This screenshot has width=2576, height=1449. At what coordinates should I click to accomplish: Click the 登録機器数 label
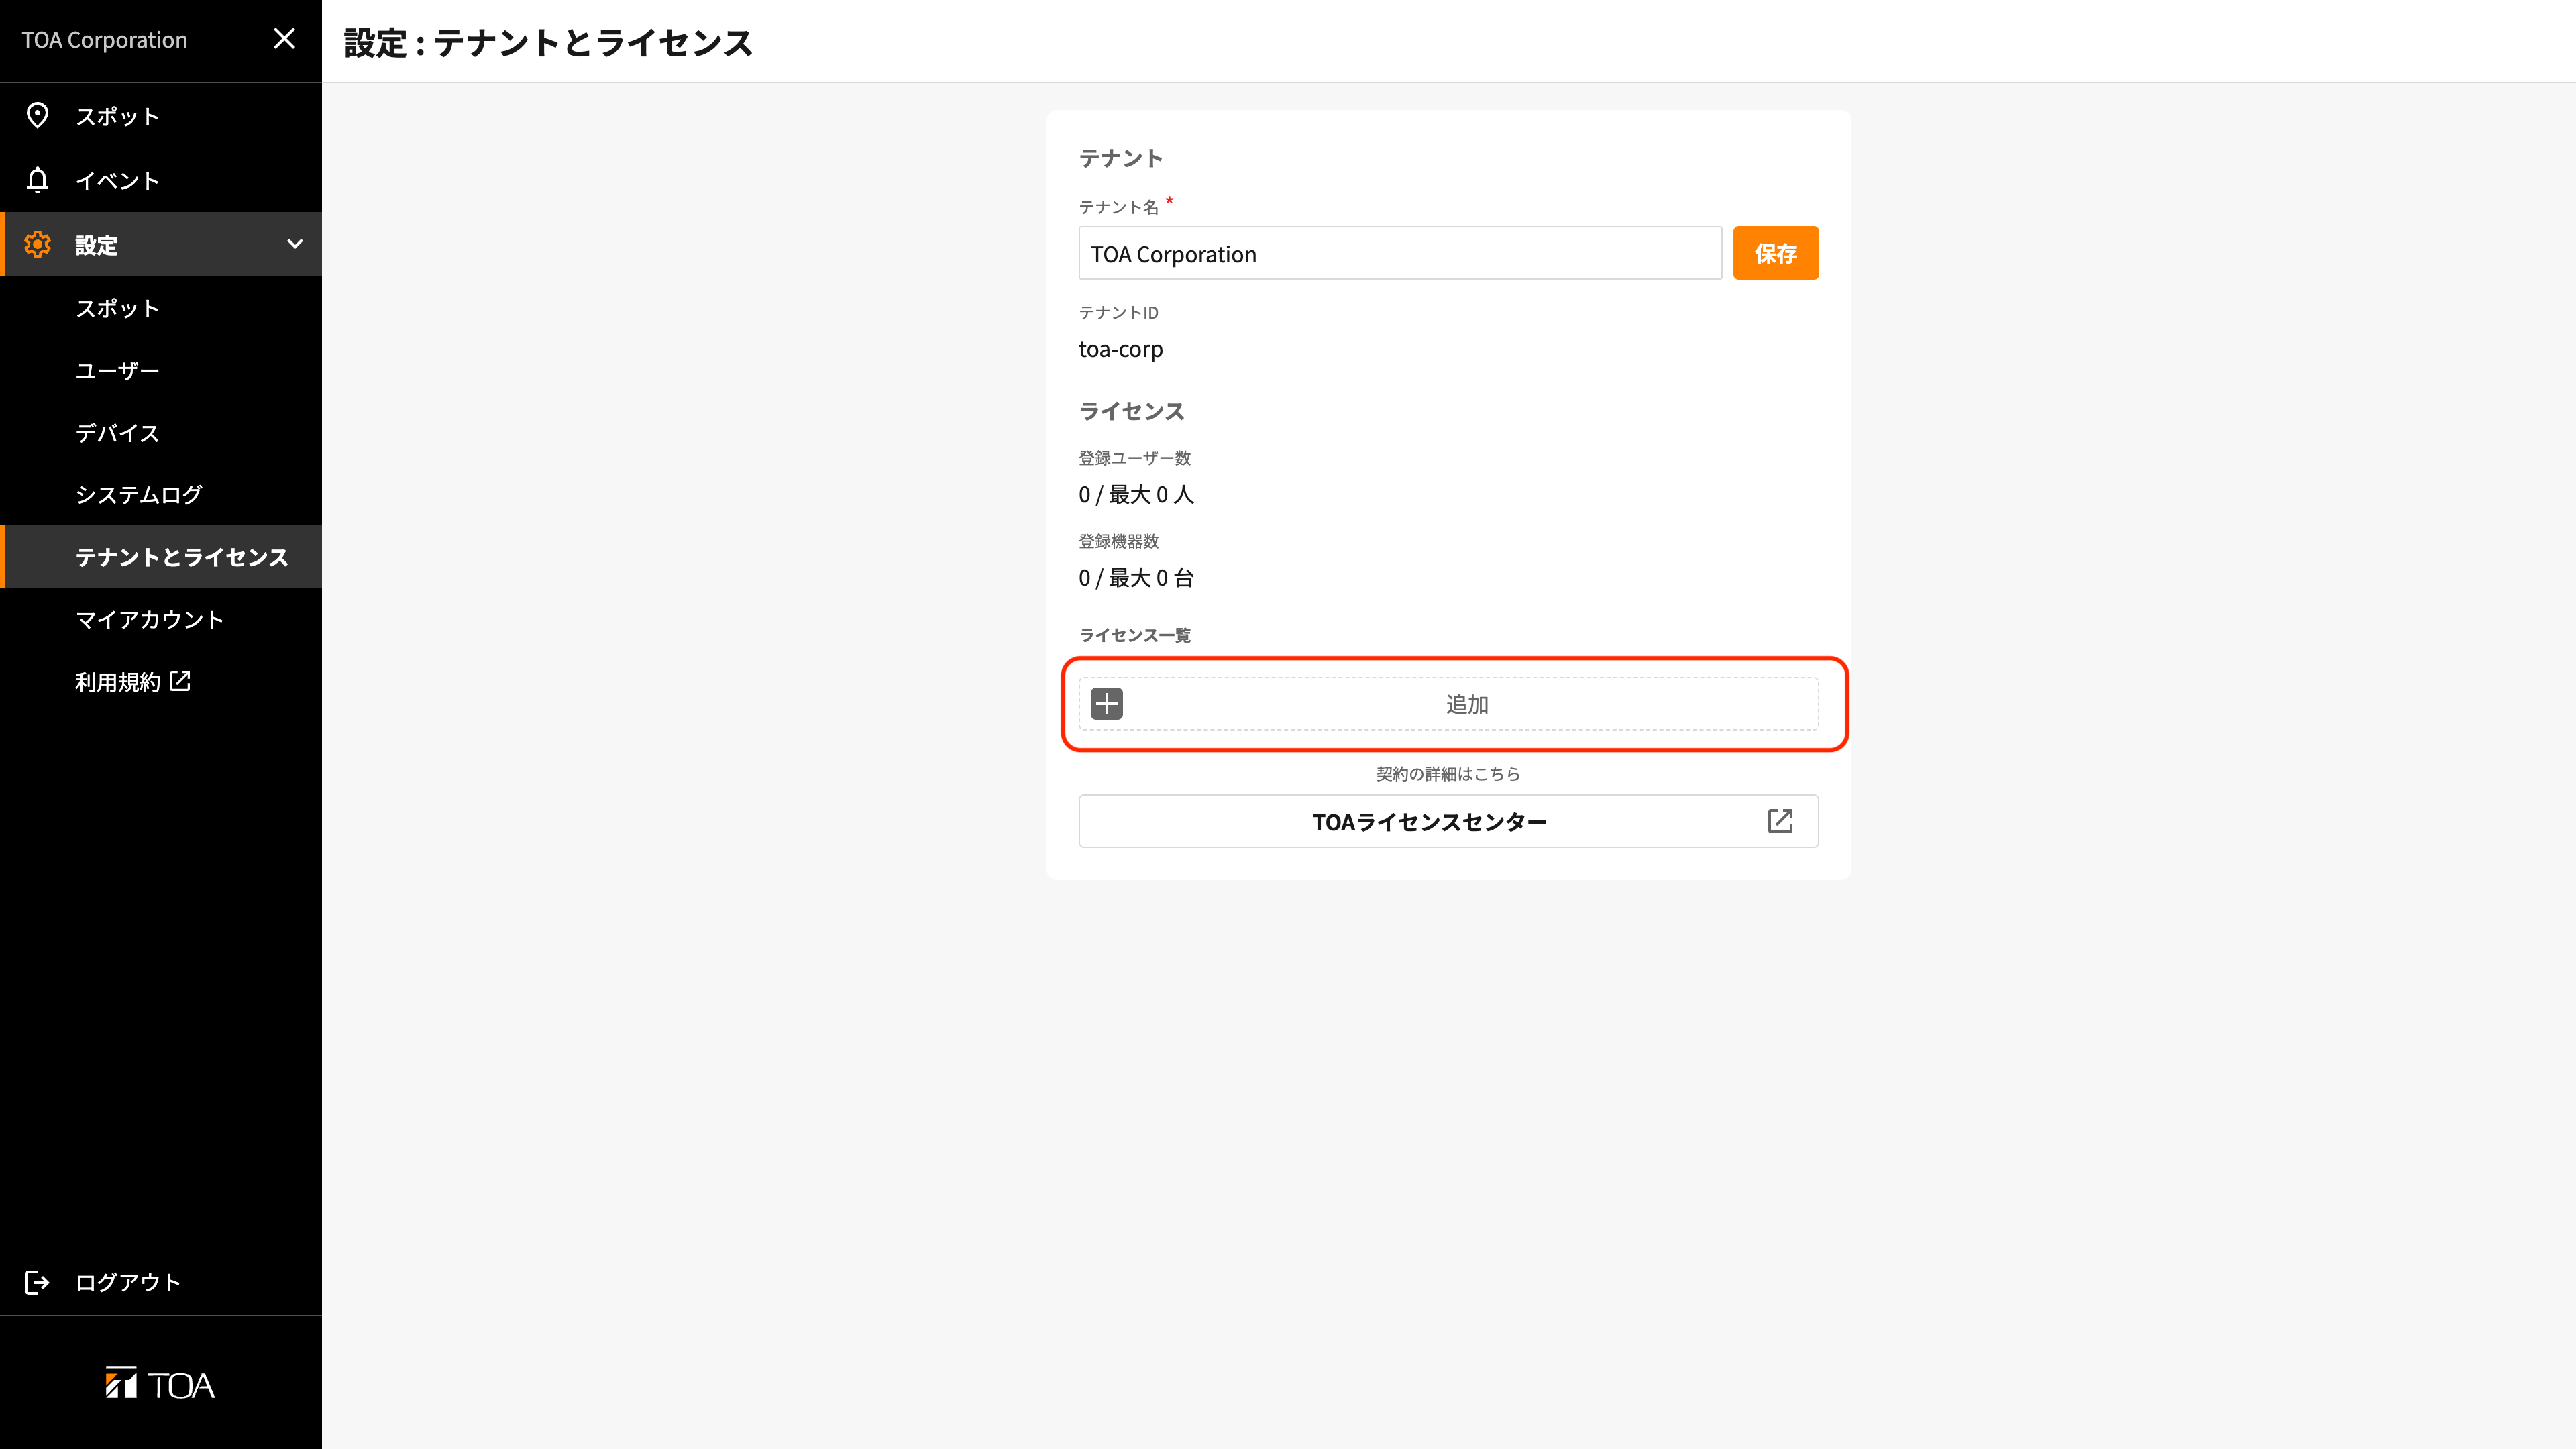click(x=1118, y=541)
